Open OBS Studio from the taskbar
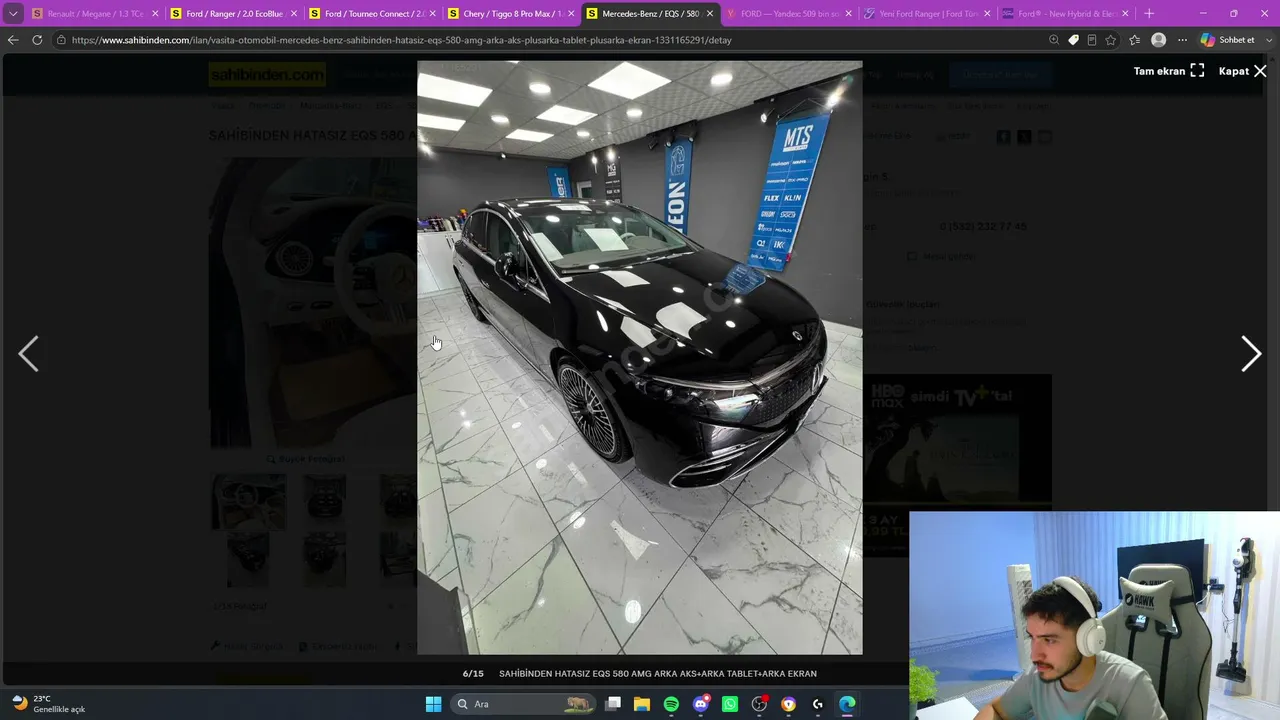 point(759,704)
